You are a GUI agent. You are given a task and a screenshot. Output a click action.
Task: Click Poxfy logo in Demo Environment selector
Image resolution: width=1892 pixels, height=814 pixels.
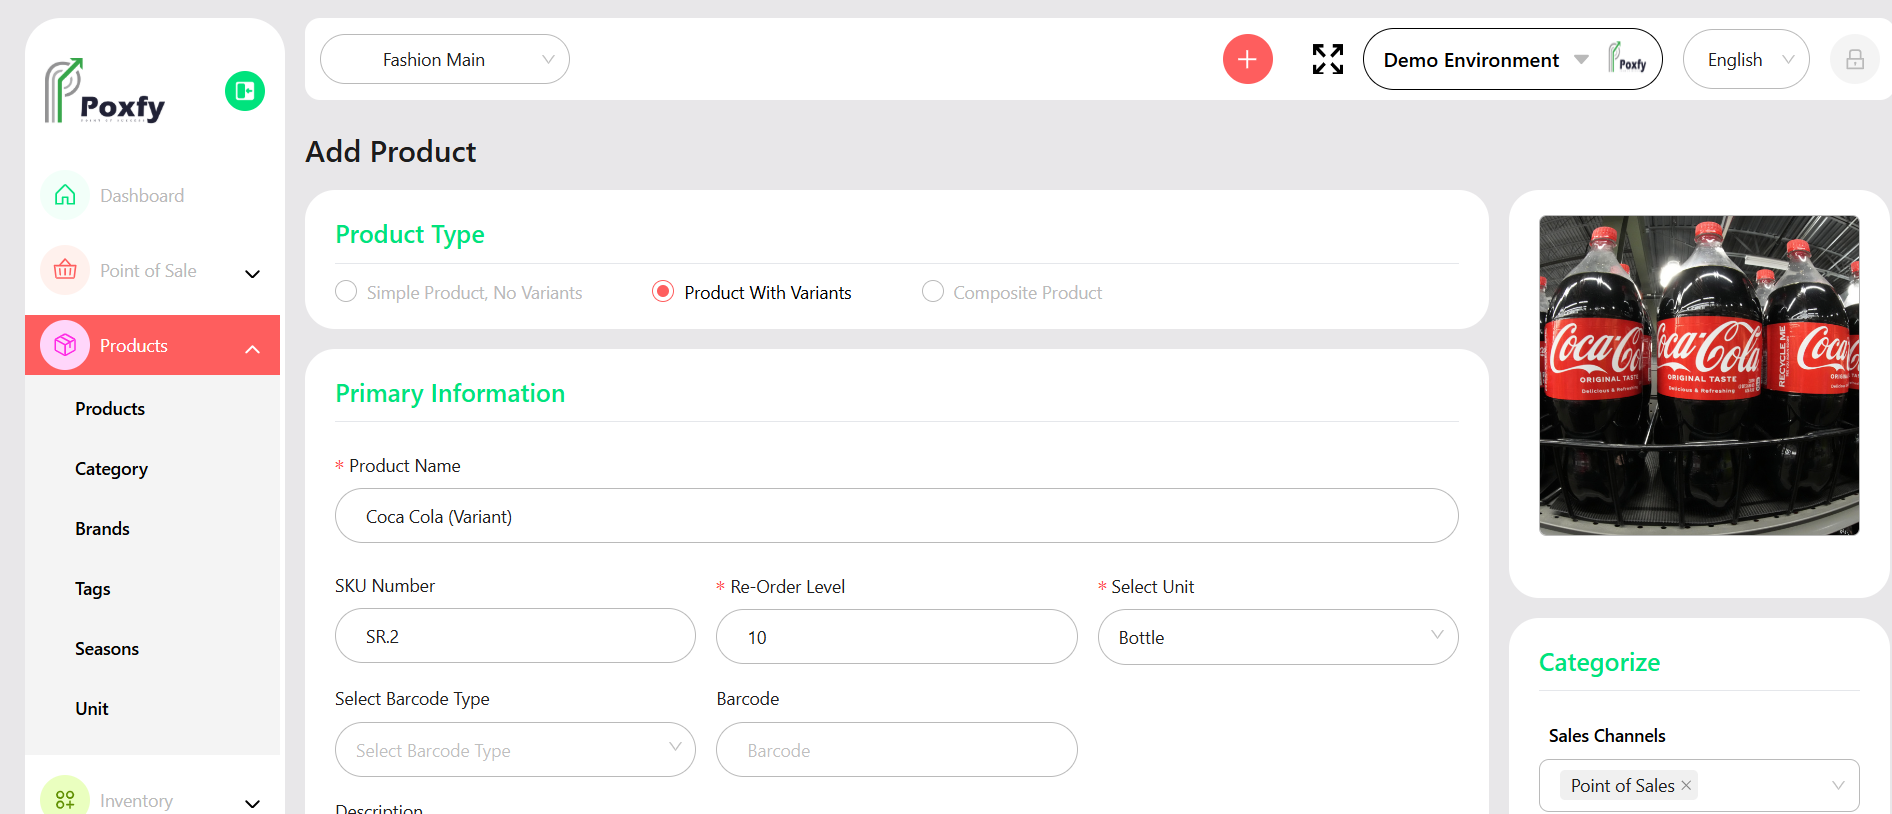pos(1627,59)
